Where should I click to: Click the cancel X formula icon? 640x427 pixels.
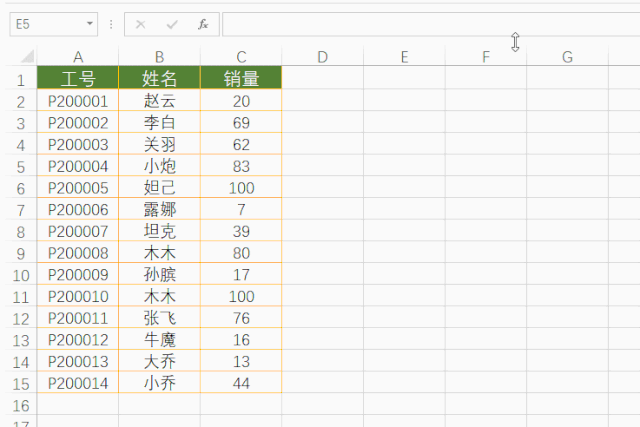coord(140,24)
